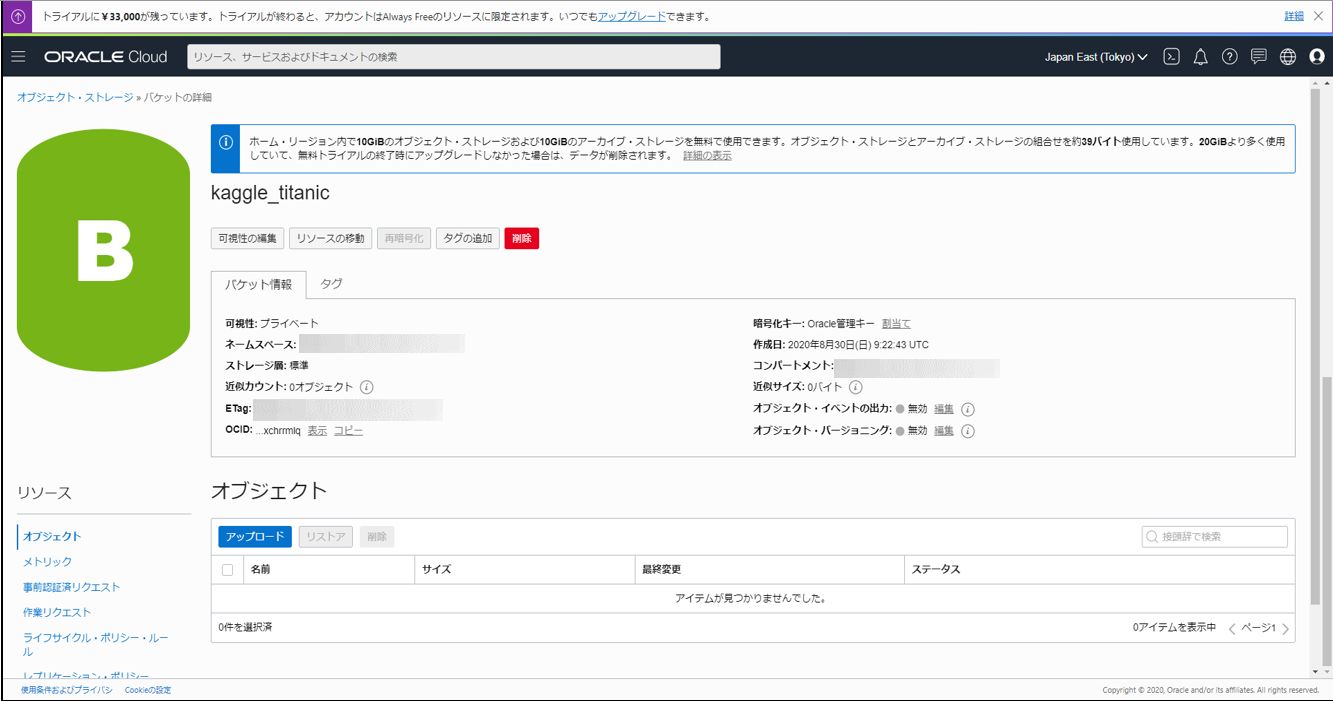Tick the select-all checkbox in objects table
The image size is (1333, 701).
pos(227,570)
